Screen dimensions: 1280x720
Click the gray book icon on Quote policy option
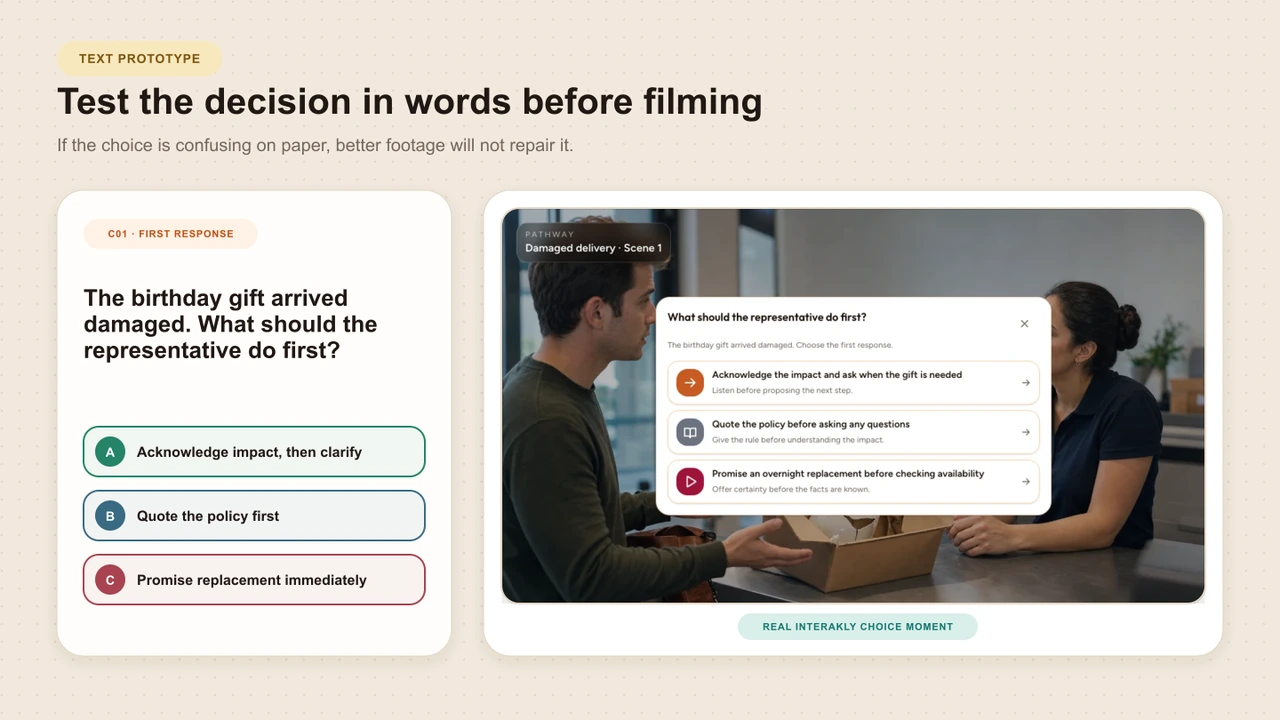[x=690, y=432]
